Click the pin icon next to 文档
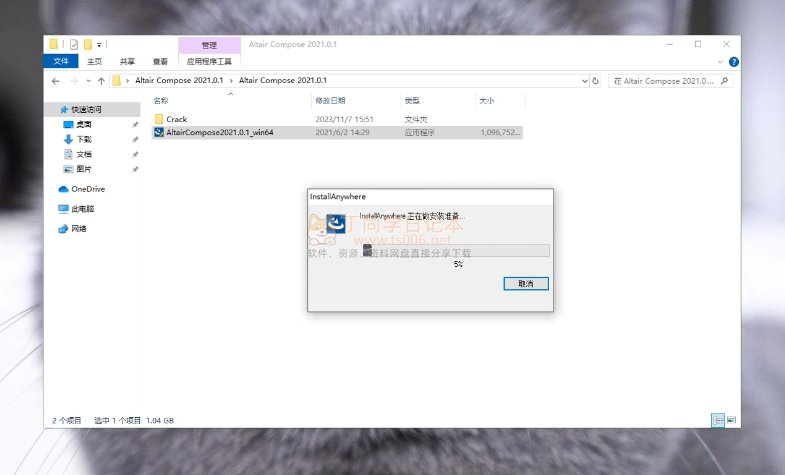 point(135,155)
